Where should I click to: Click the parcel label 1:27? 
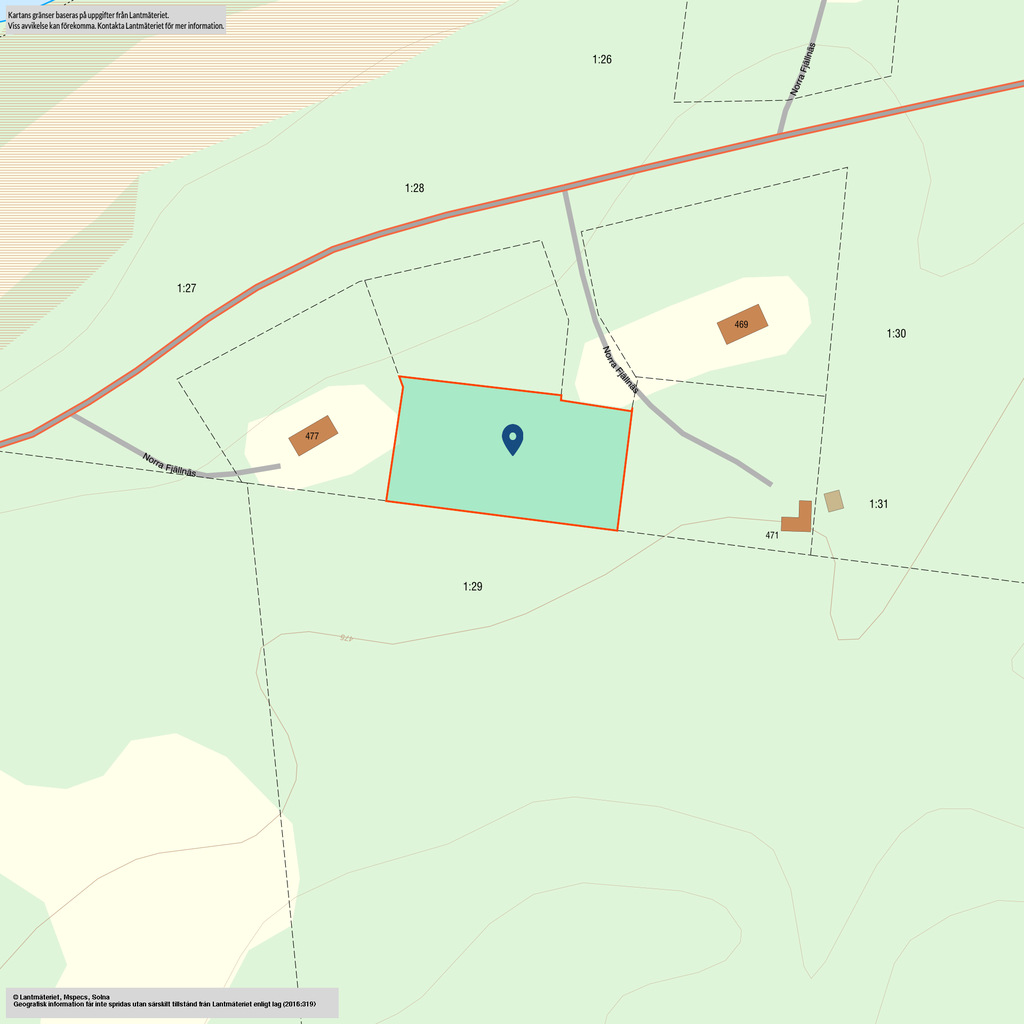[186, 289]
